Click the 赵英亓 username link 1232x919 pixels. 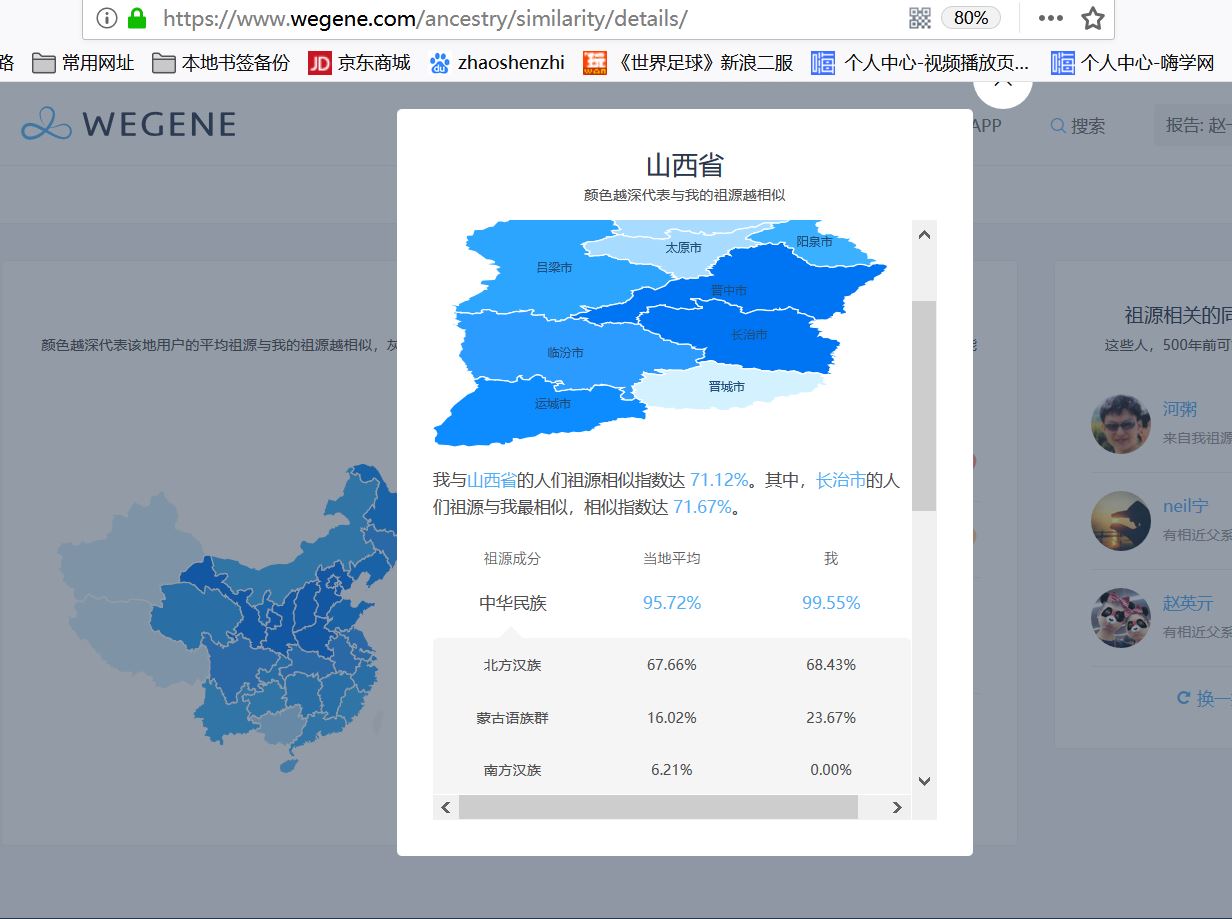1188,603
